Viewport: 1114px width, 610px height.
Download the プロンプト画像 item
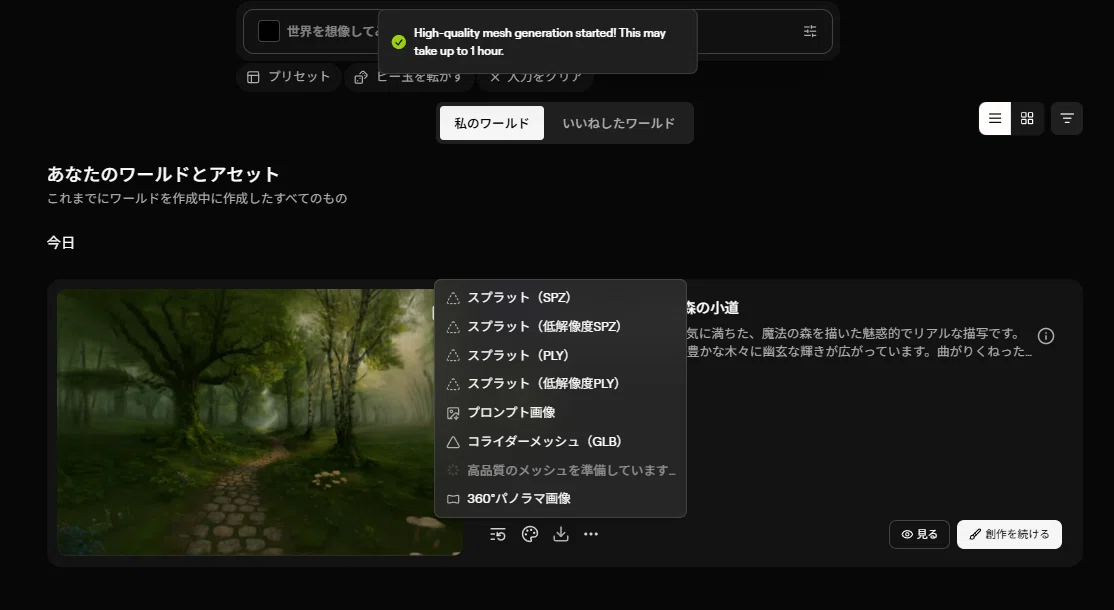click(560, 413)
